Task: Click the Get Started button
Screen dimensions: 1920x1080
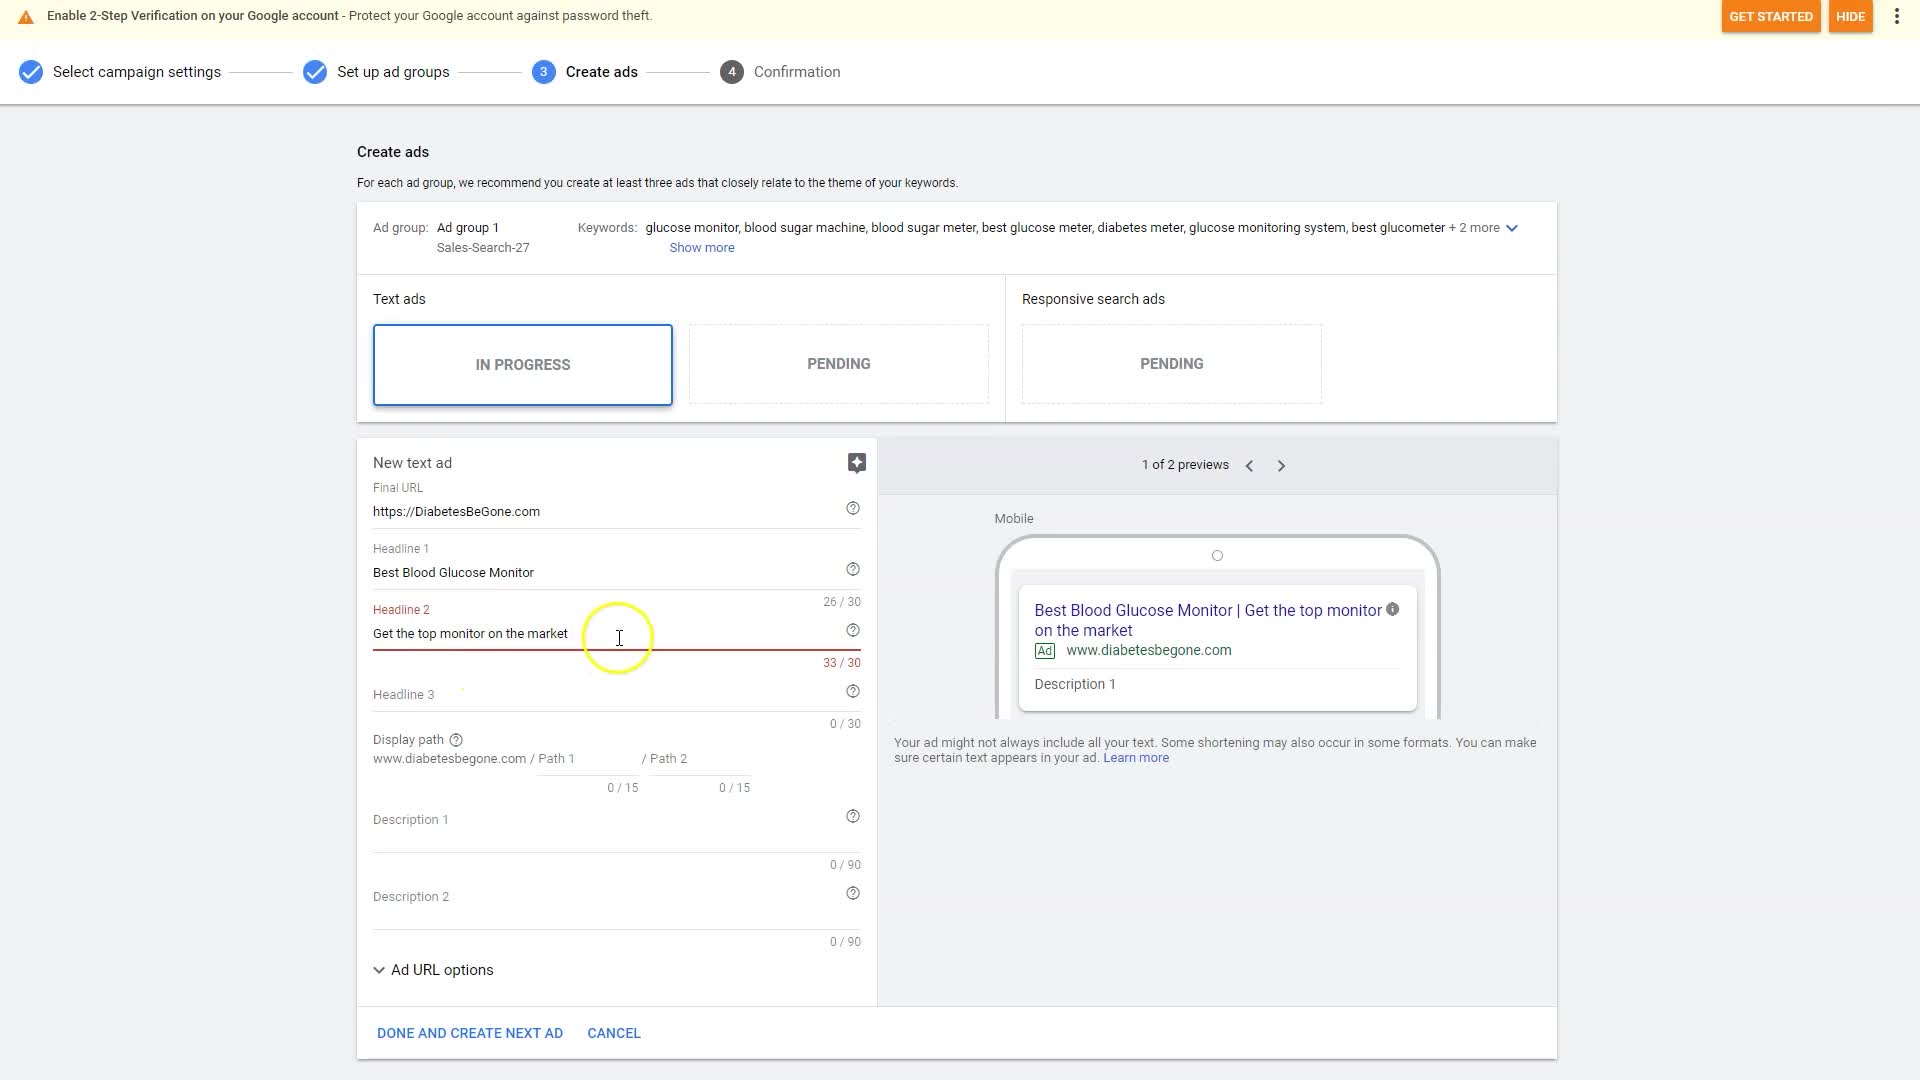Action: [x=1770, y=17]
